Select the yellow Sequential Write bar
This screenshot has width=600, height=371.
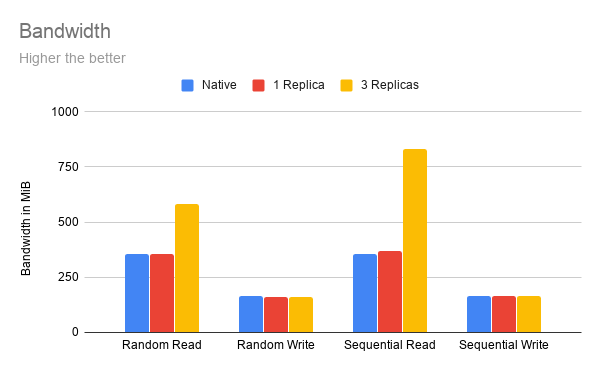[529, 314]
